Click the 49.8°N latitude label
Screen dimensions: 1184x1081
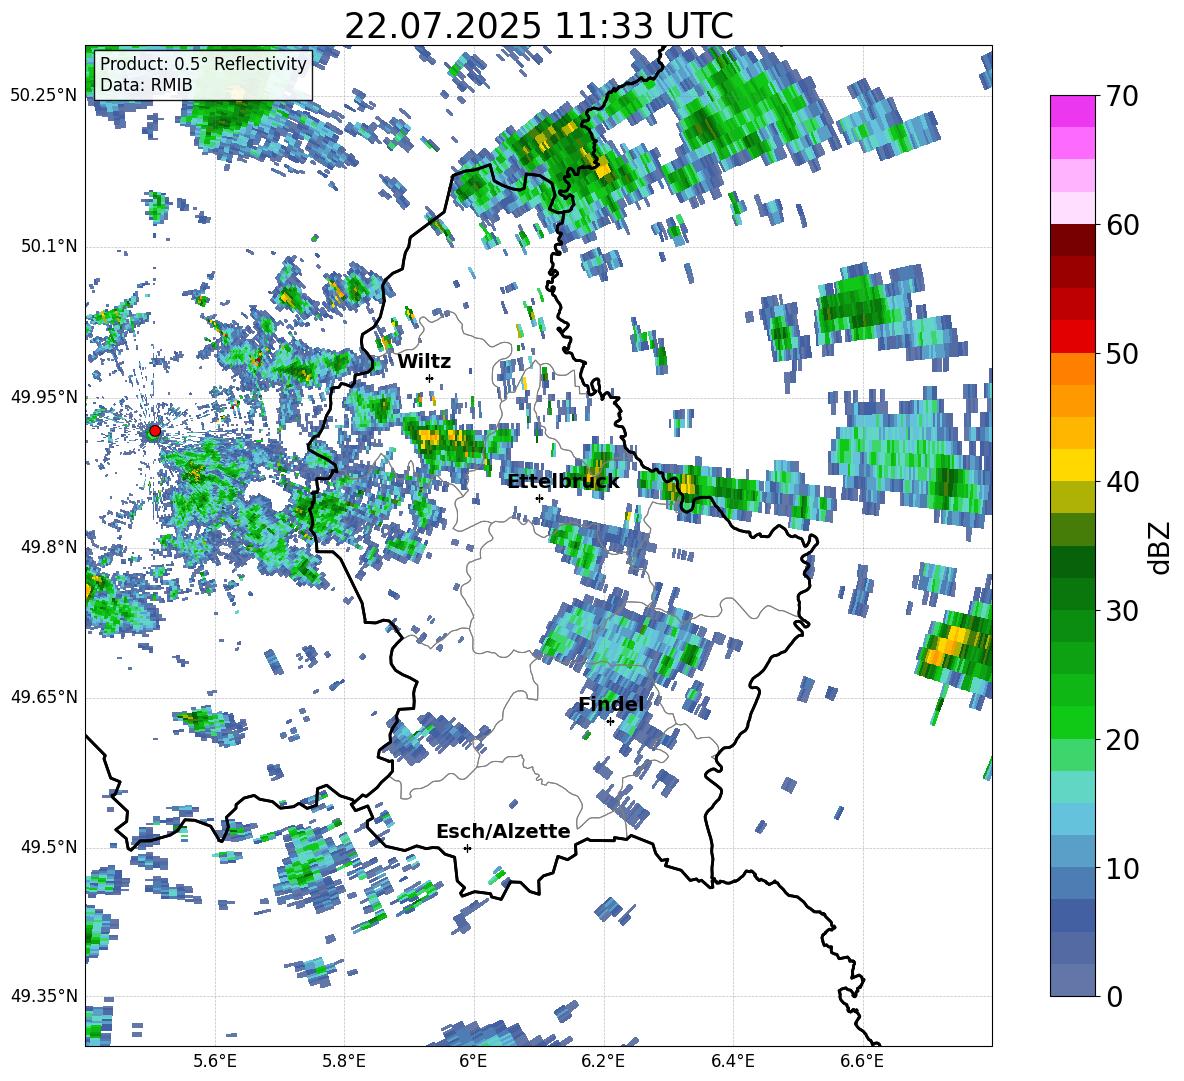pos(48,547)
